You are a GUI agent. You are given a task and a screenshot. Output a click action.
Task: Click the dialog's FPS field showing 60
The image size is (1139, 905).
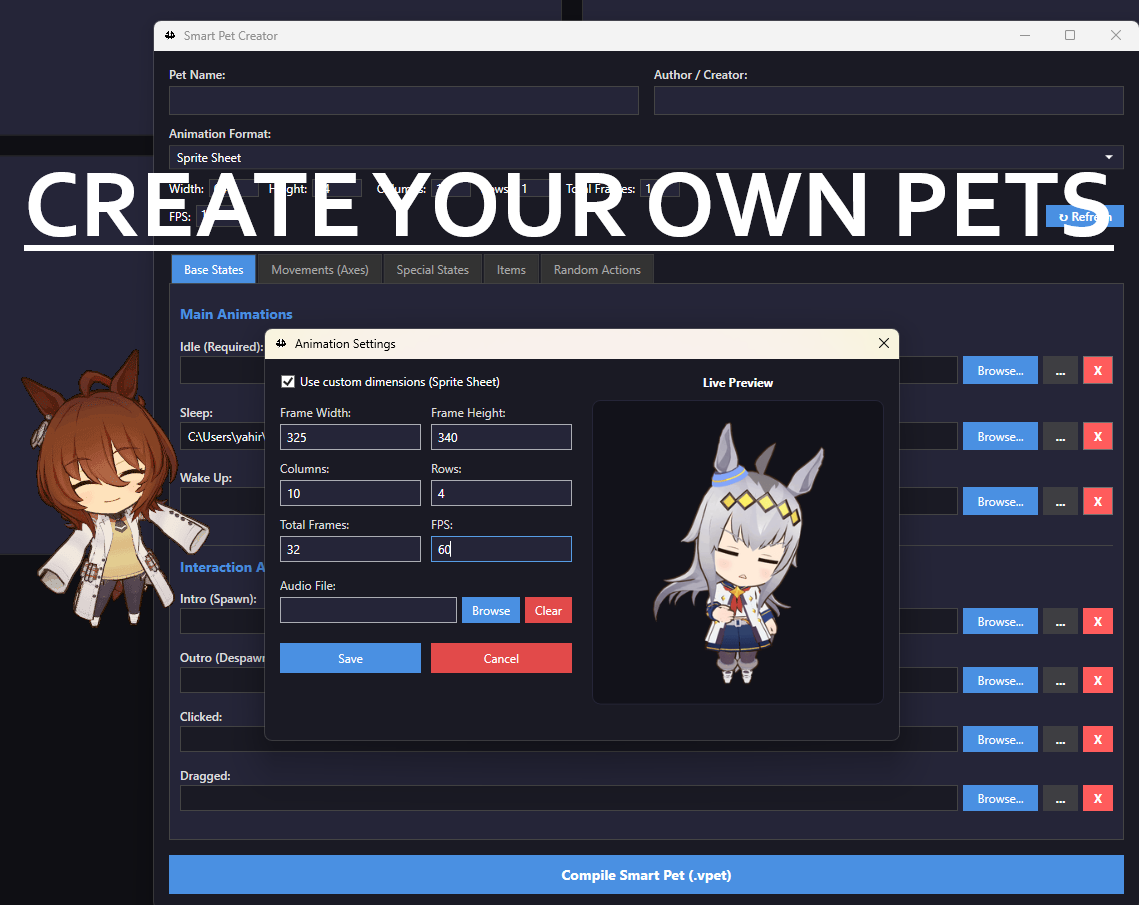[501, 549]
